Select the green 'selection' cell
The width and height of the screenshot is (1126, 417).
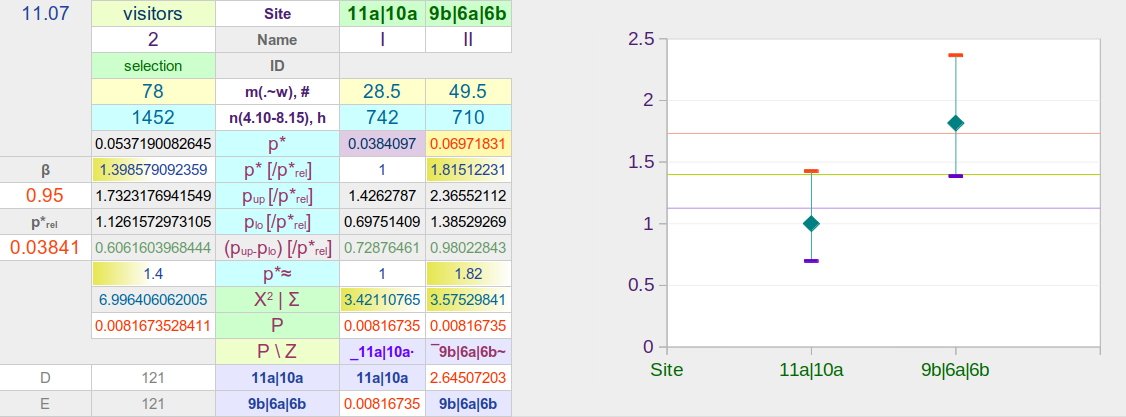click(x=153, y=66)
